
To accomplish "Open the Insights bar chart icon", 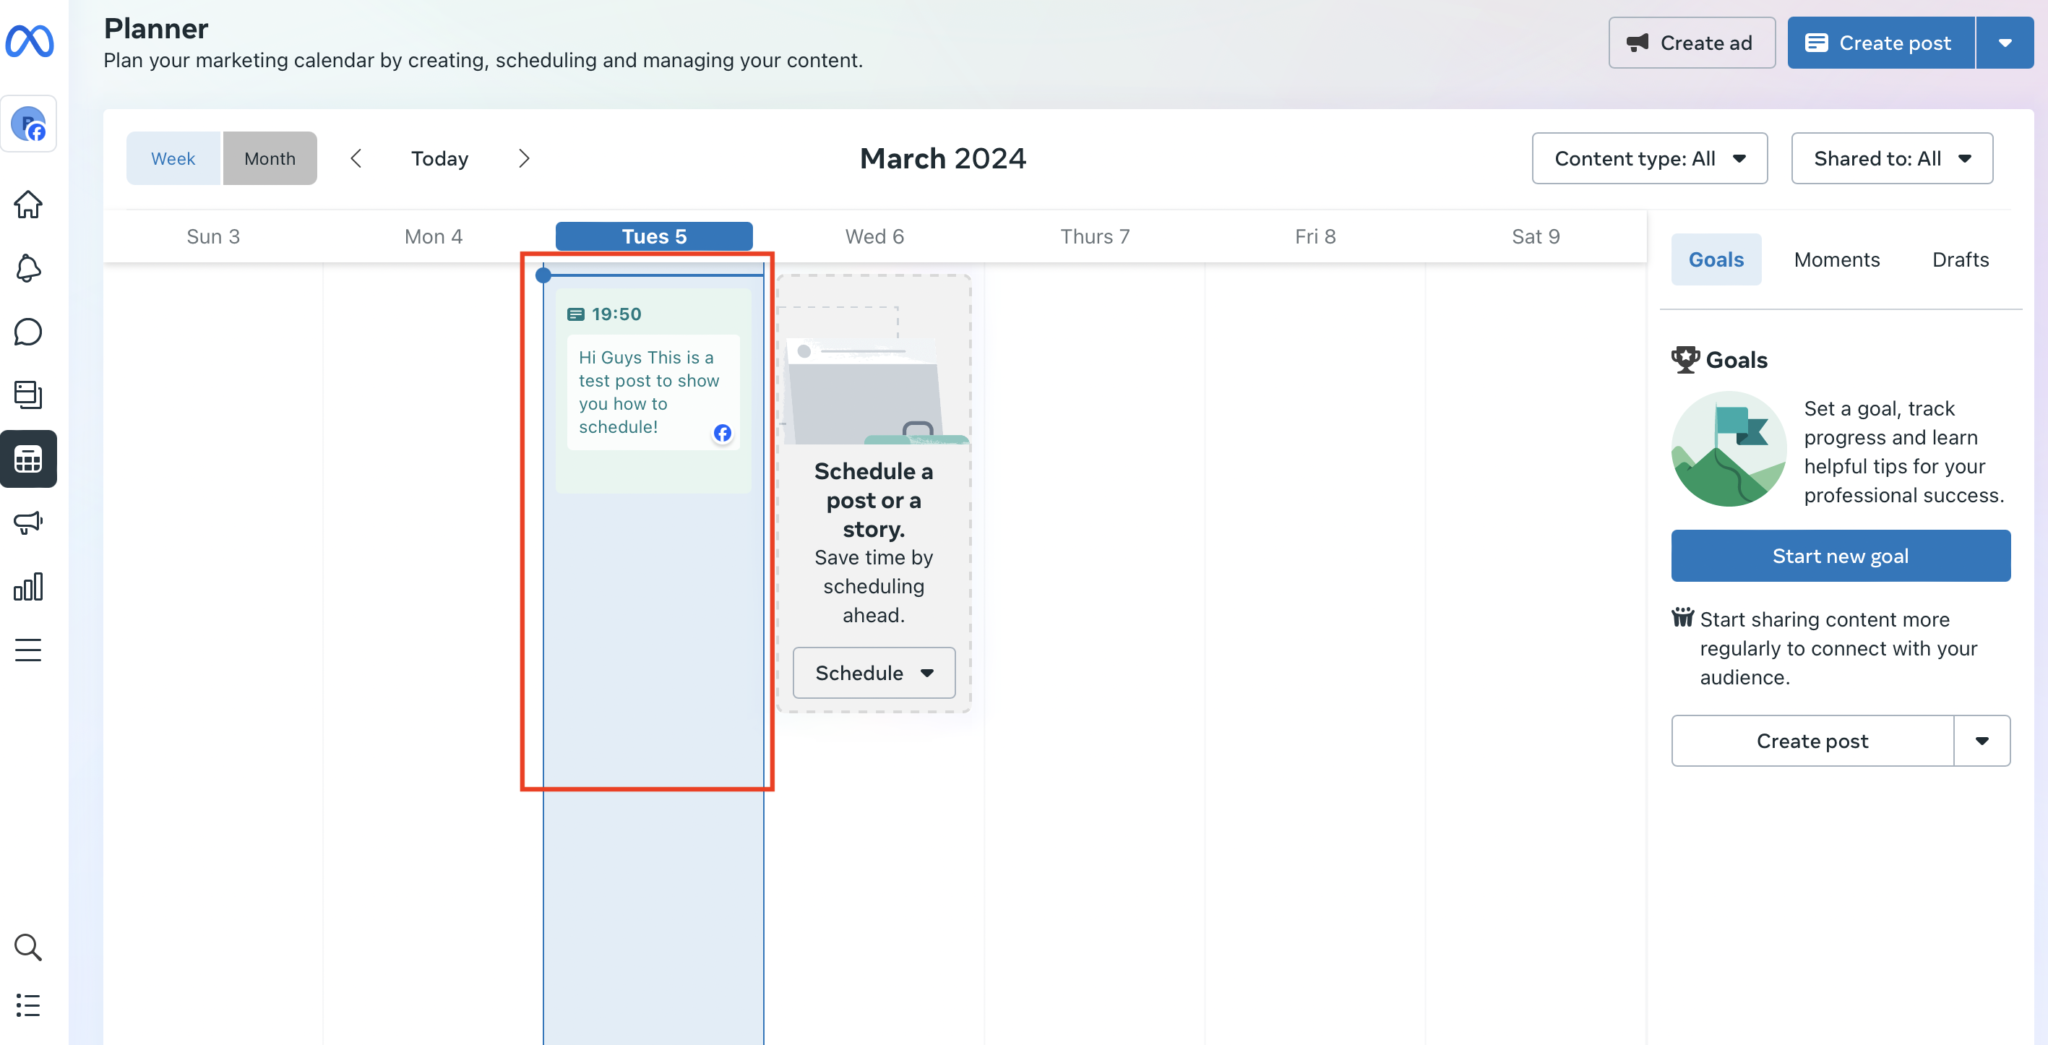I will pyautogui.click(x=28, y=587).
